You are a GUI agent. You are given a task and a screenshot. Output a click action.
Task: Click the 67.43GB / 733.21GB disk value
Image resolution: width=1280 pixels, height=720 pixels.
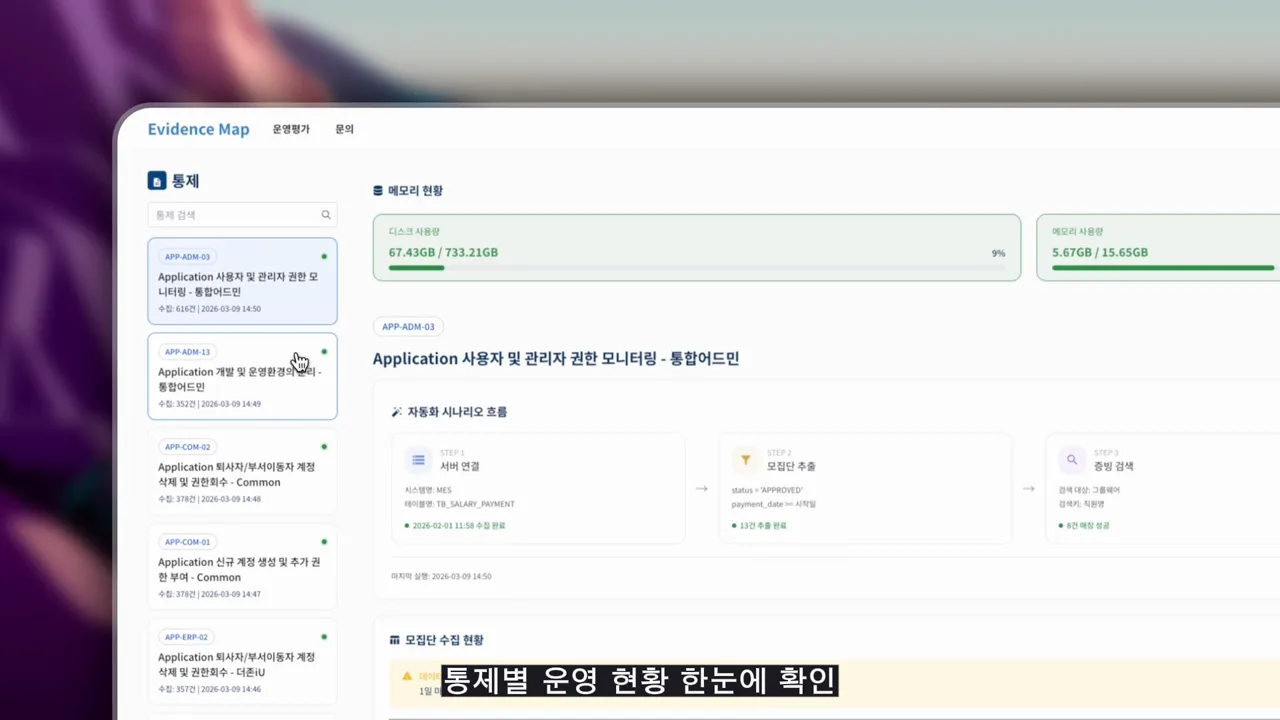(443, 252)
